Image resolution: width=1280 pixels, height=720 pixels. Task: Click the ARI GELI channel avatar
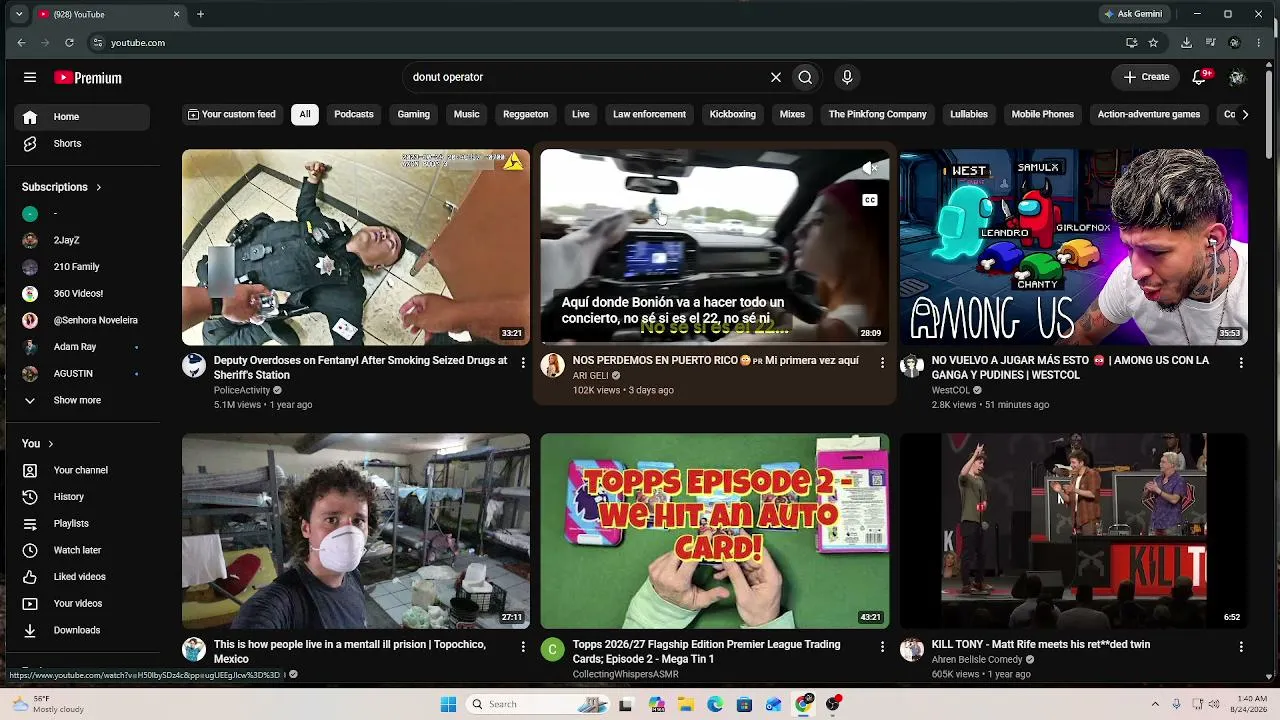(553, 365)
